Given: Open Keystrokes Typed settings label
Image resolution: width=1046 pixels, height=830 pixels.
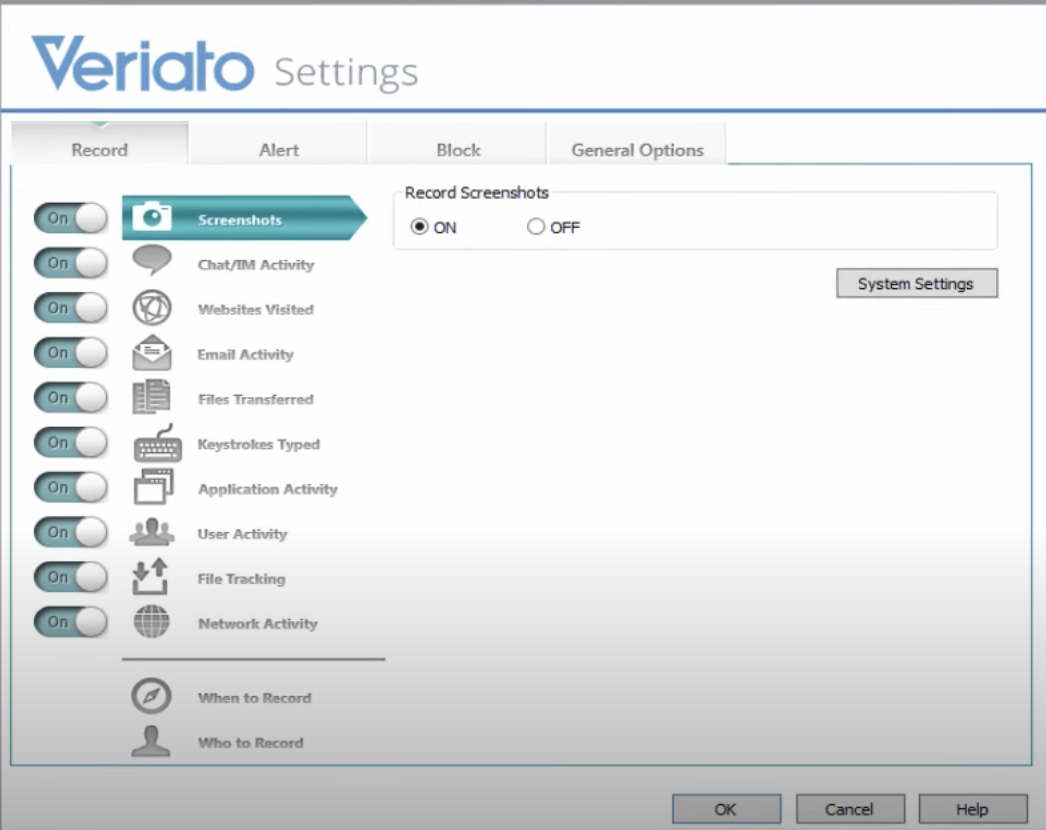Looking at the screenshot, I should click(259, 444).
